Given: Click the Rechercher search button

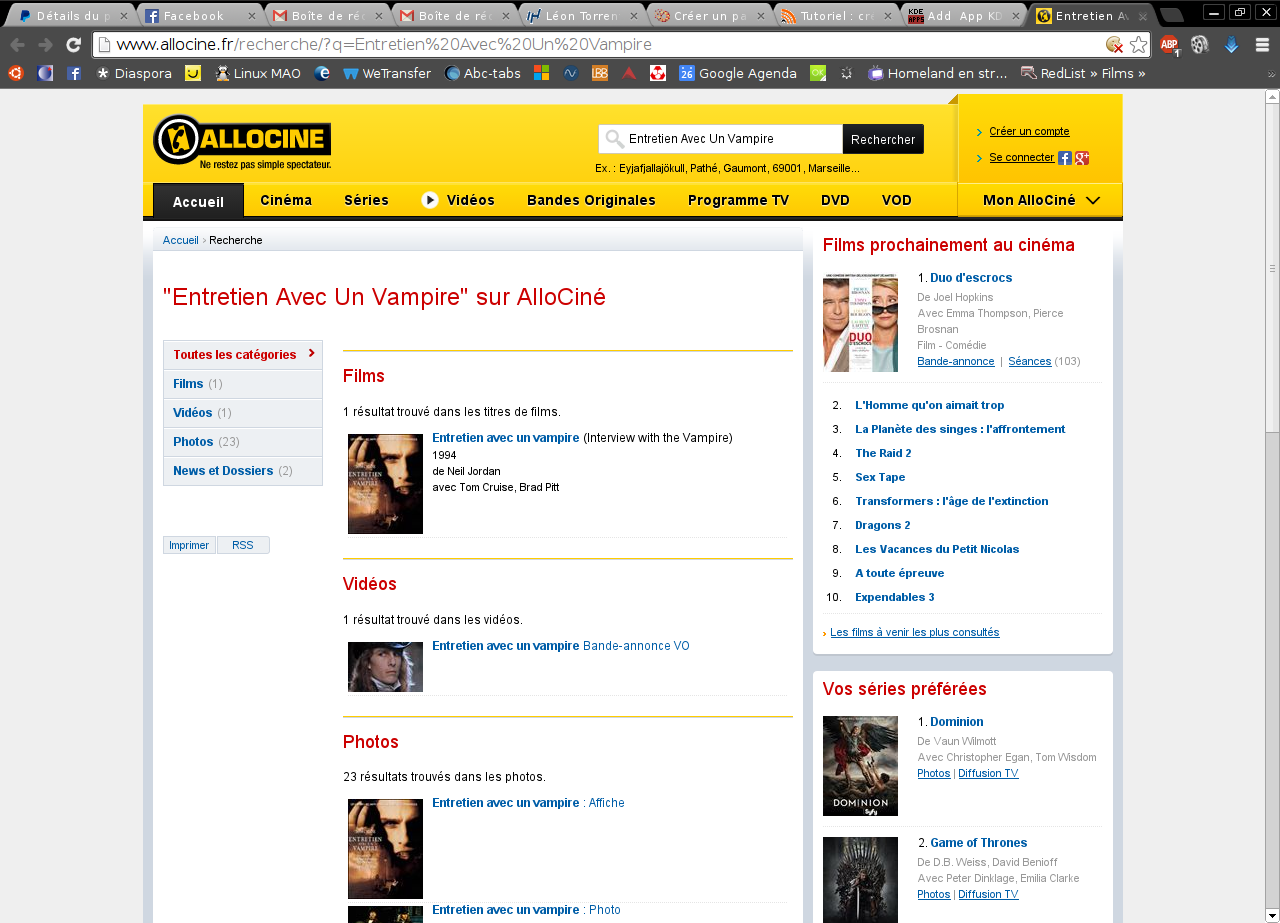Looking at the screenshot, I should click(x=883, y=139).
